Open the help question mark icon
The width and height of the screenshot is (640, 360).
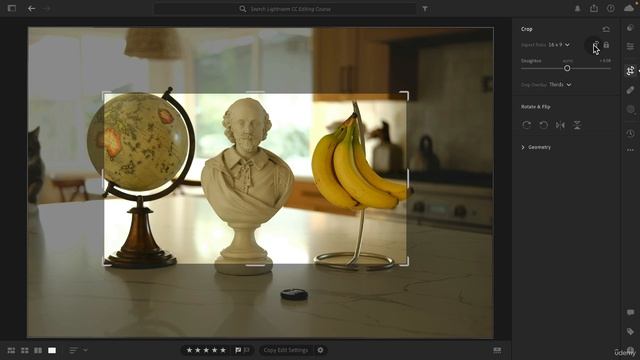pos(611,8)
